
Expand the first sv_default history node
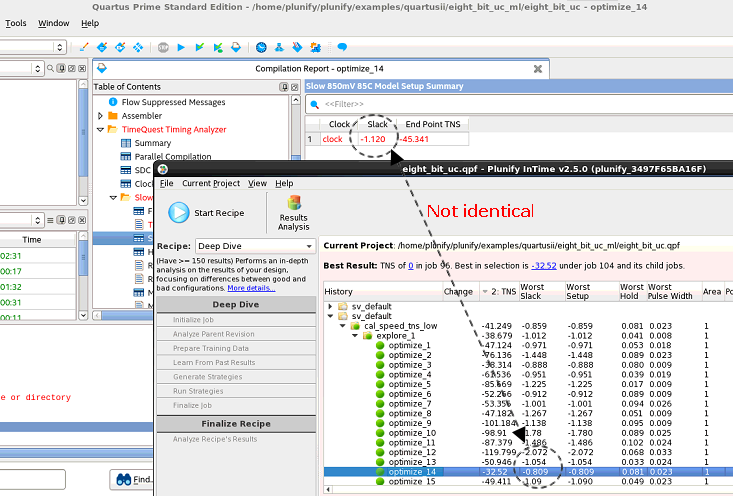[x=330, y=306]
